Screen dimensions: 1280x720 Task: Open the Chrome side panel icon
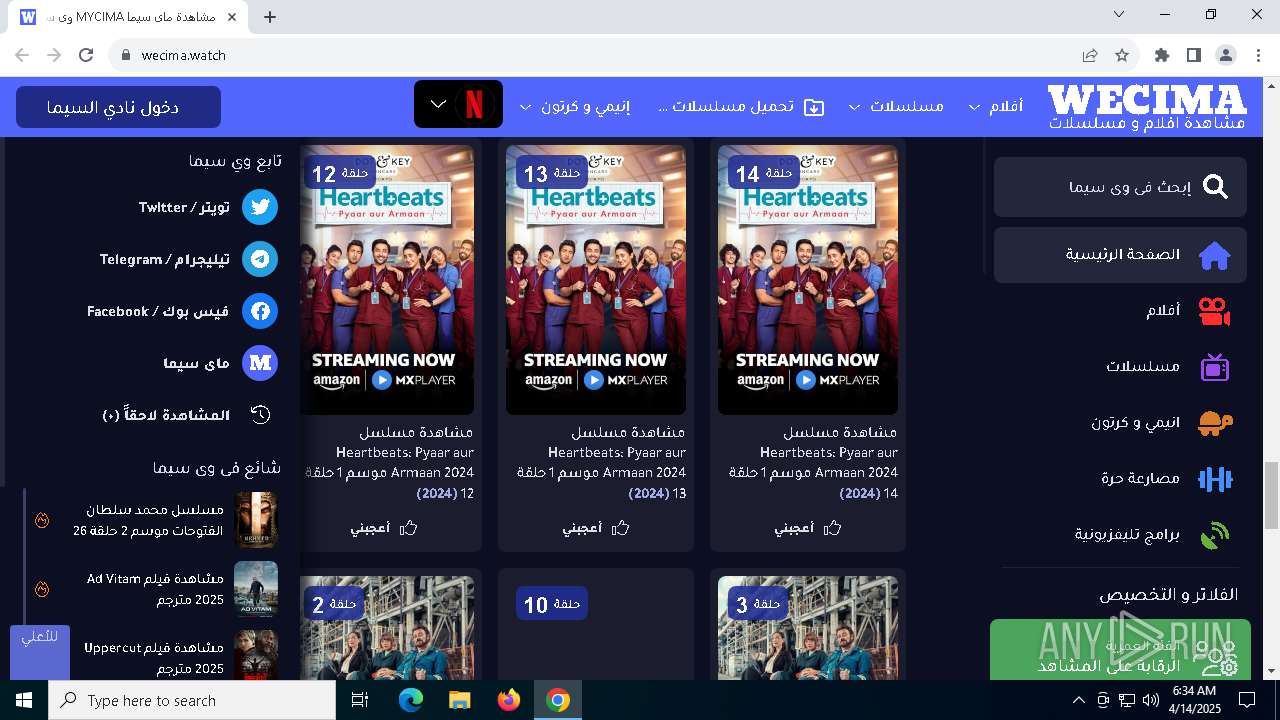point(1193,55)
